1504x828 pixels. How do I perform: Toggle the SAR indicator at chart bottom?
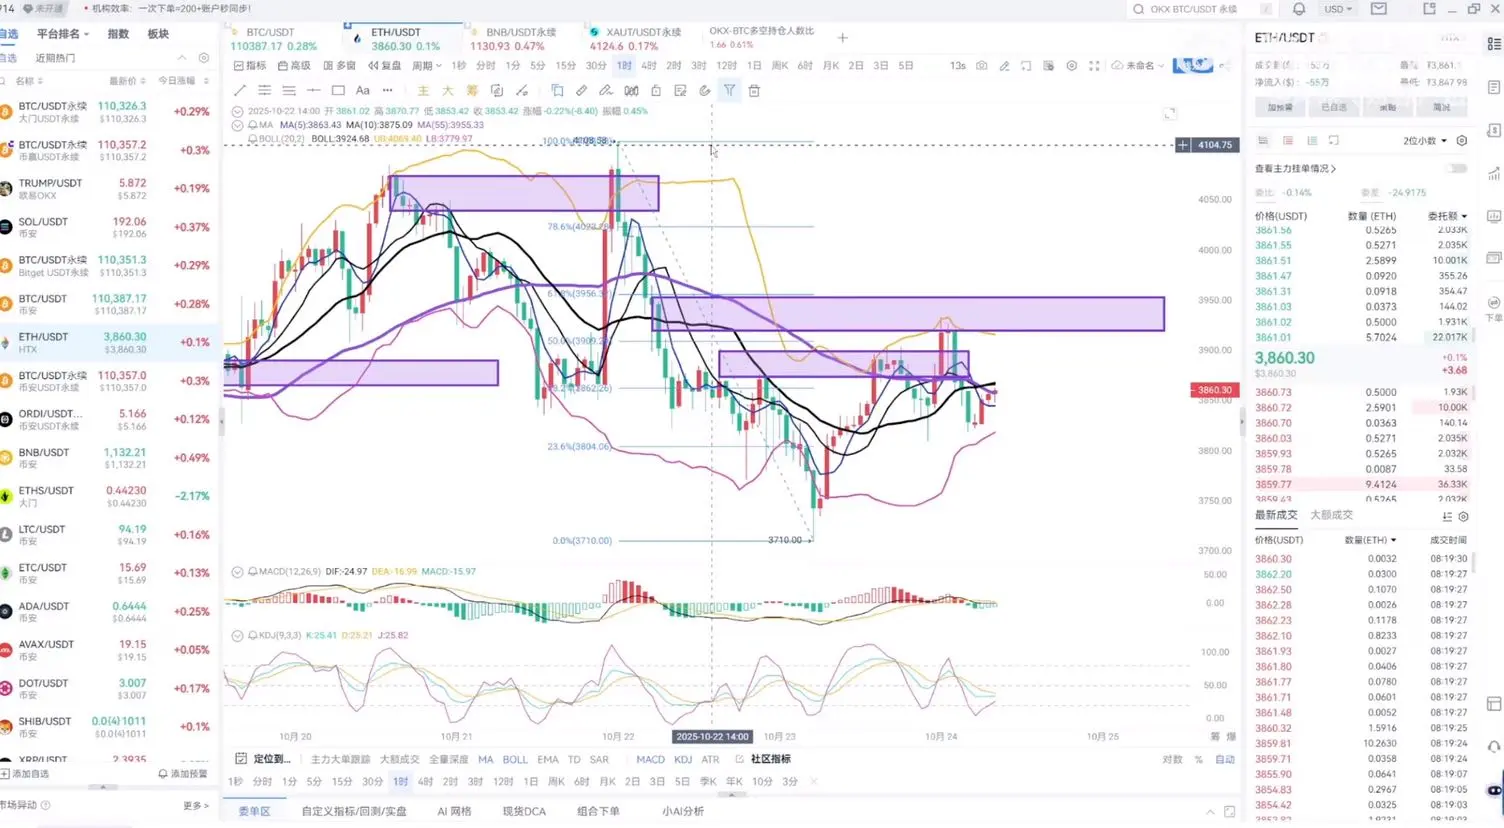(x=599, y=760)
